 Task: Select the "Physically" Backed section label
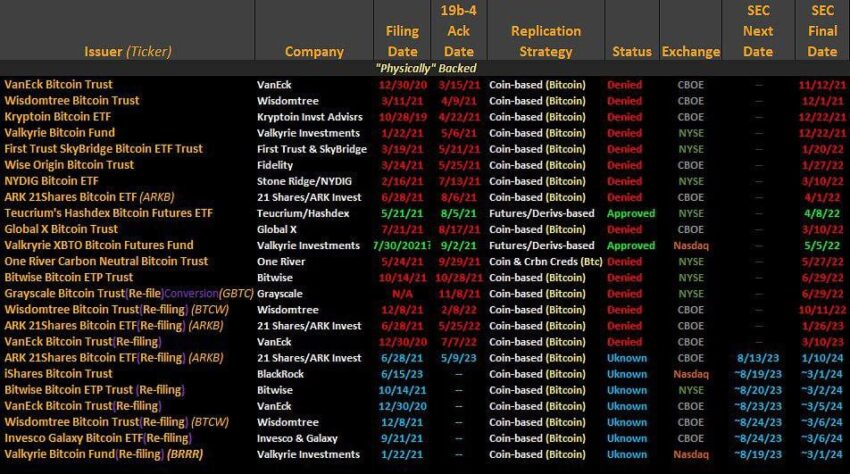pyautogui.click(x=426, y=68)
